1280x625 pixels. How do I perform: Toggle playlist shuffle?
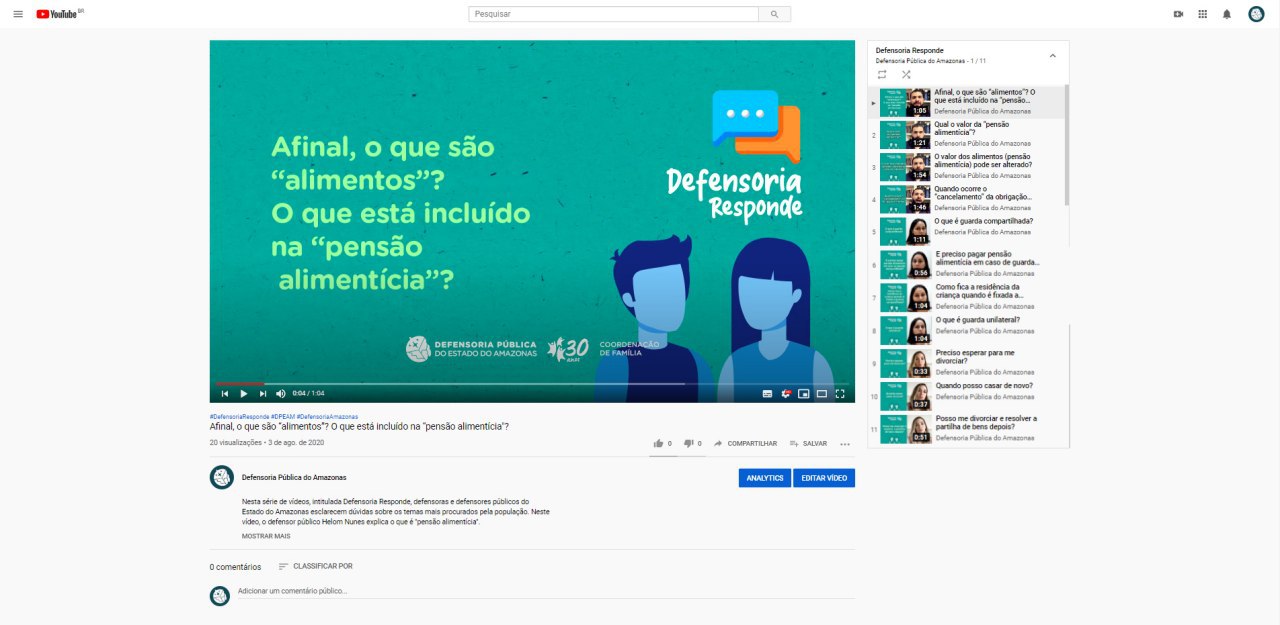(x=906, y=74)
